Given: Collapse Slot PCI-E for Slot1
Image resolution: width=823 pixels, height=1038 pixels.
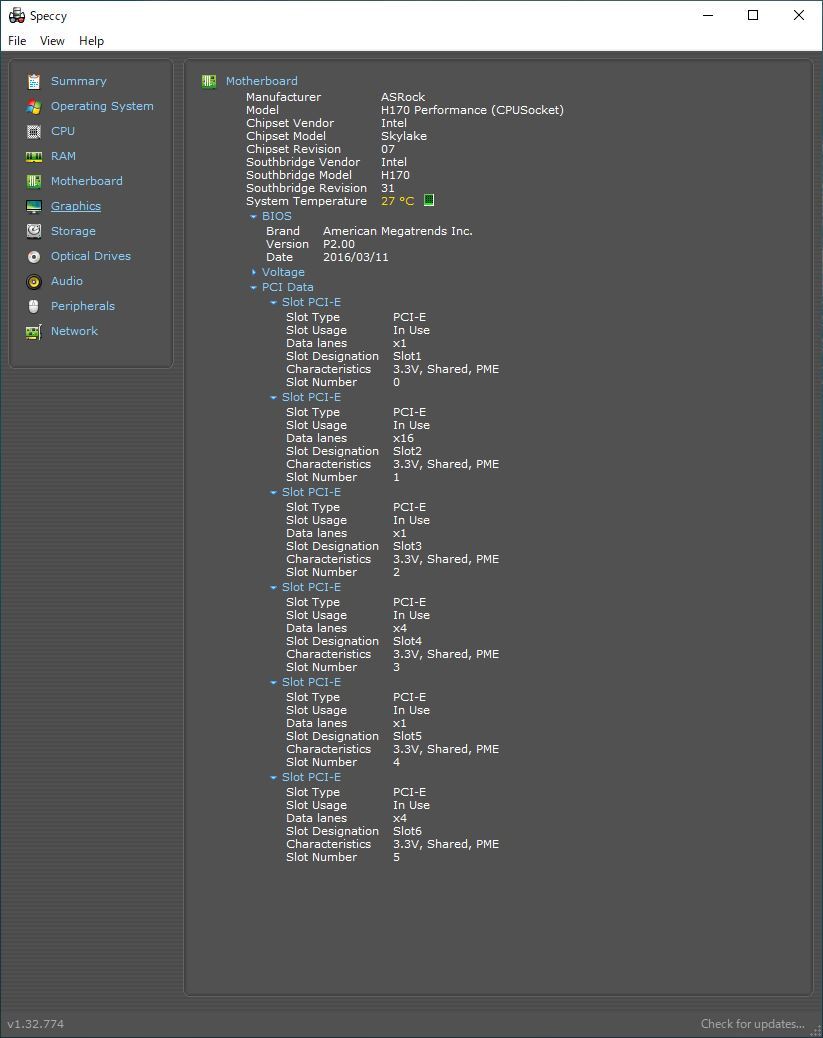Looking at the screenshot, I should pos(273,303).
